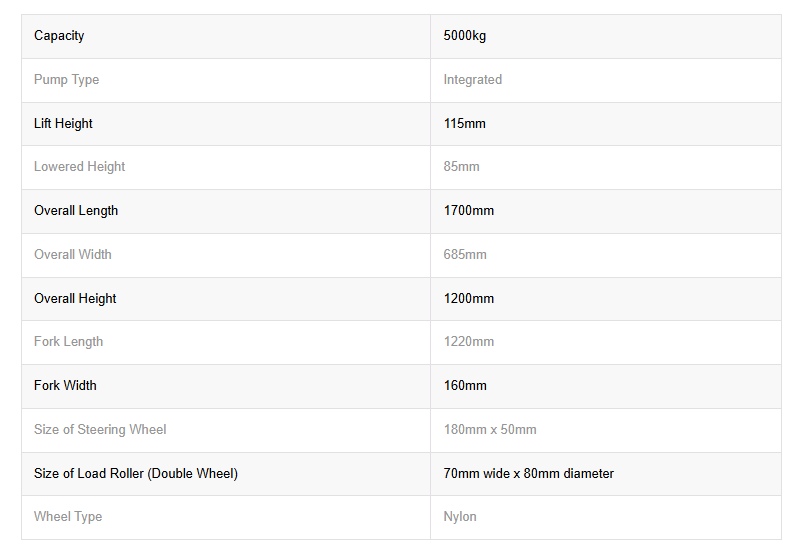The width and height of the screenshot is (802, 557).
Task: Select the 115mm lift height value
Action: [464, 124]
